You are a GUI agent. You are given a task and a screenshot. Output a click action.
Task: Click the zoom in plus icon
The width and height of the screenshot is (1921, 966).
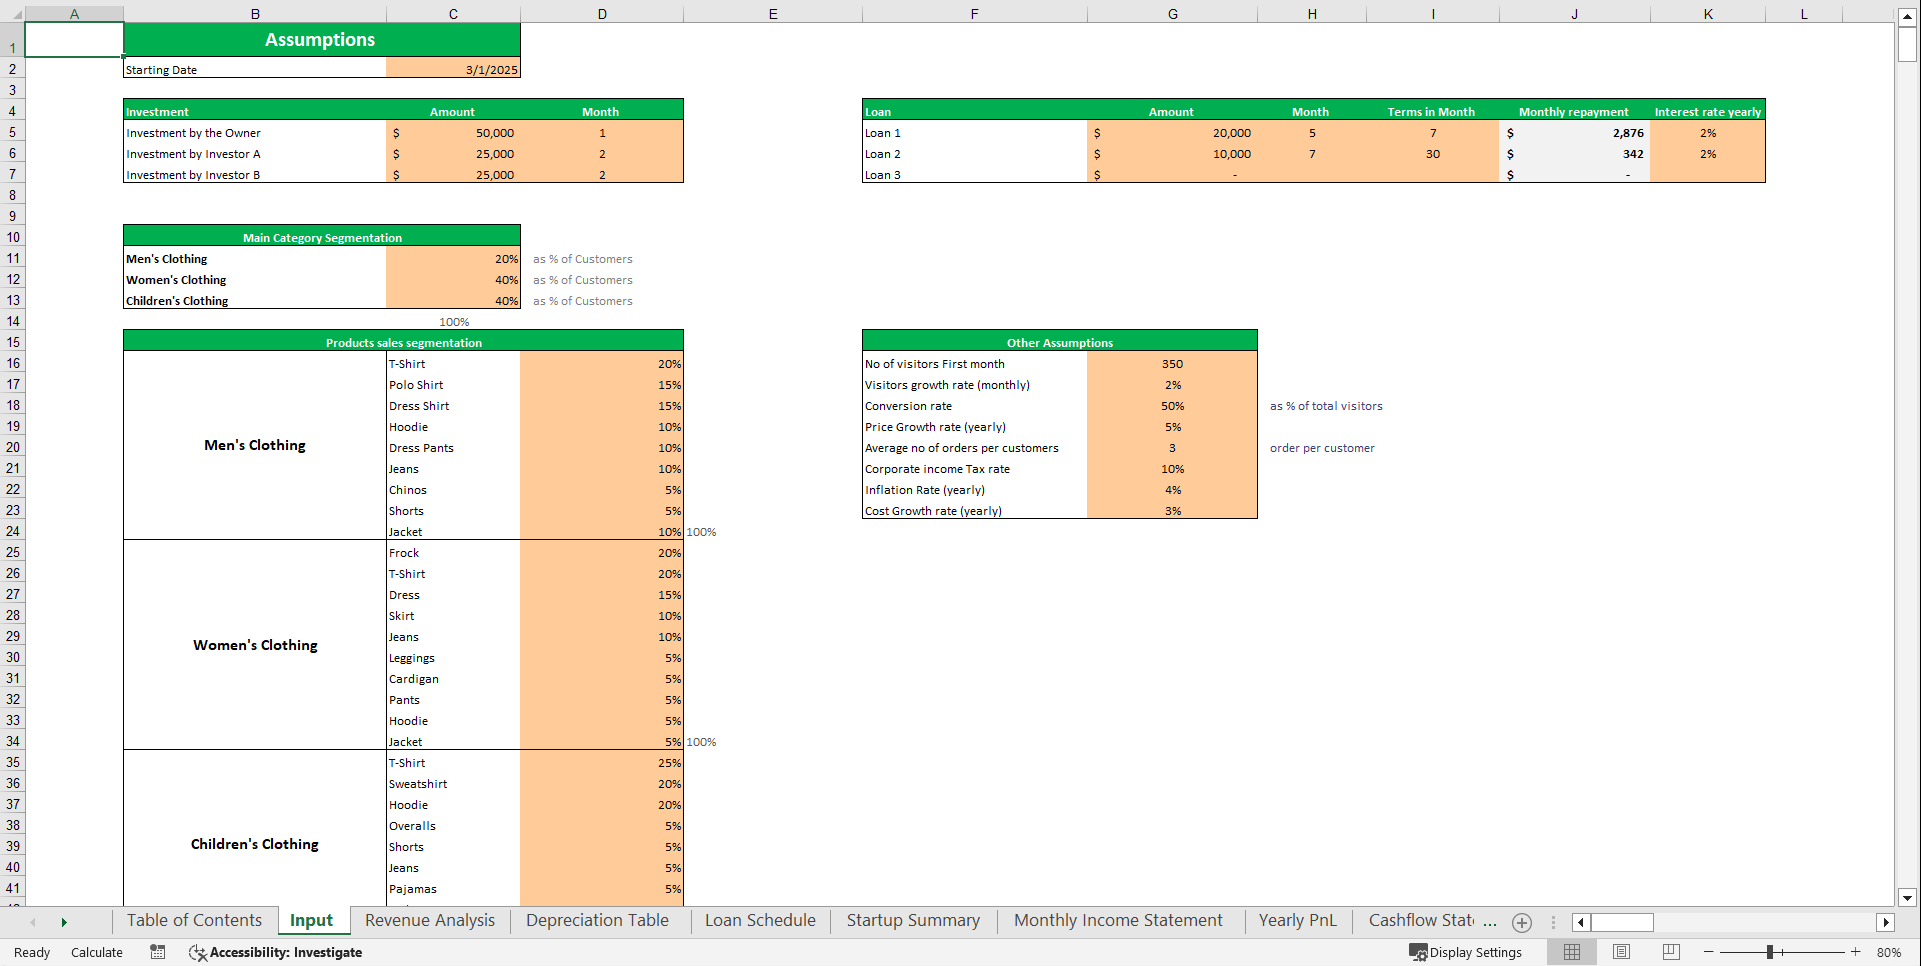[x=1854, y=952]
